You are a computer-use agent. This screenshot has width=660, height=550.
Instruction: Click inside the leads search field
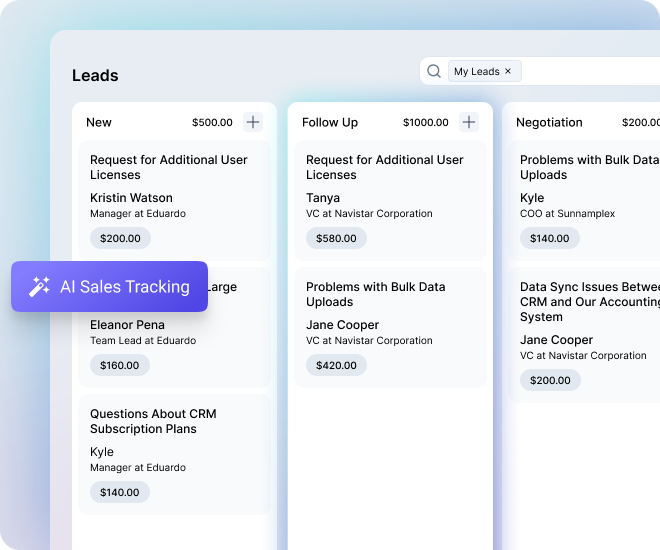click(x=590, y=71)
